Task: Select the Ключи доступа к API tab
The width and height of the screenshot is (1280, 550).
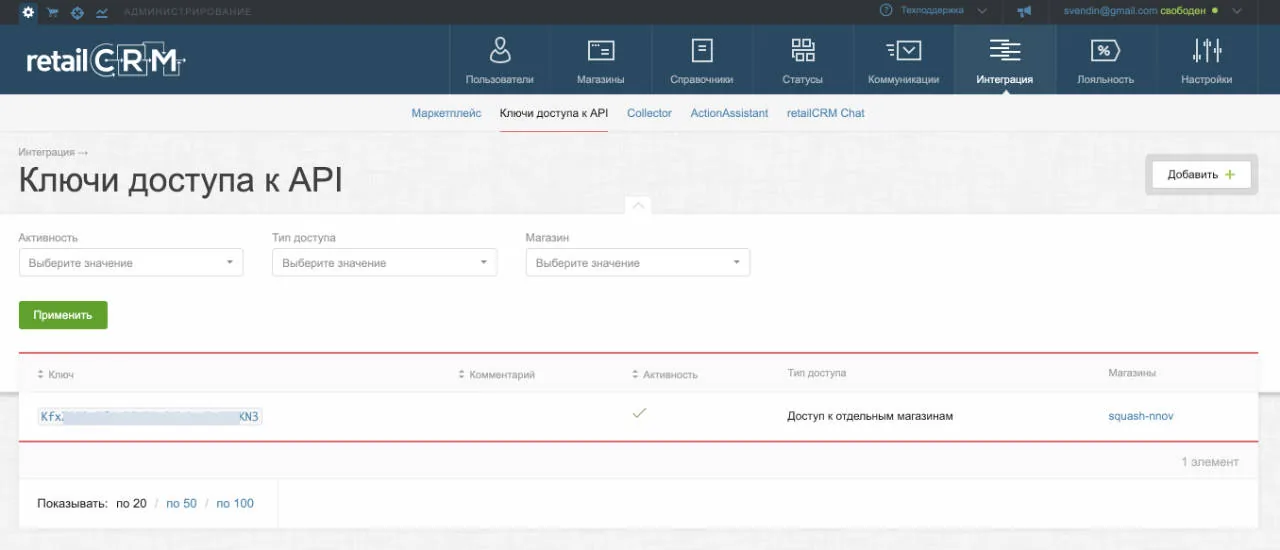Action: click(x=554, y=113)
